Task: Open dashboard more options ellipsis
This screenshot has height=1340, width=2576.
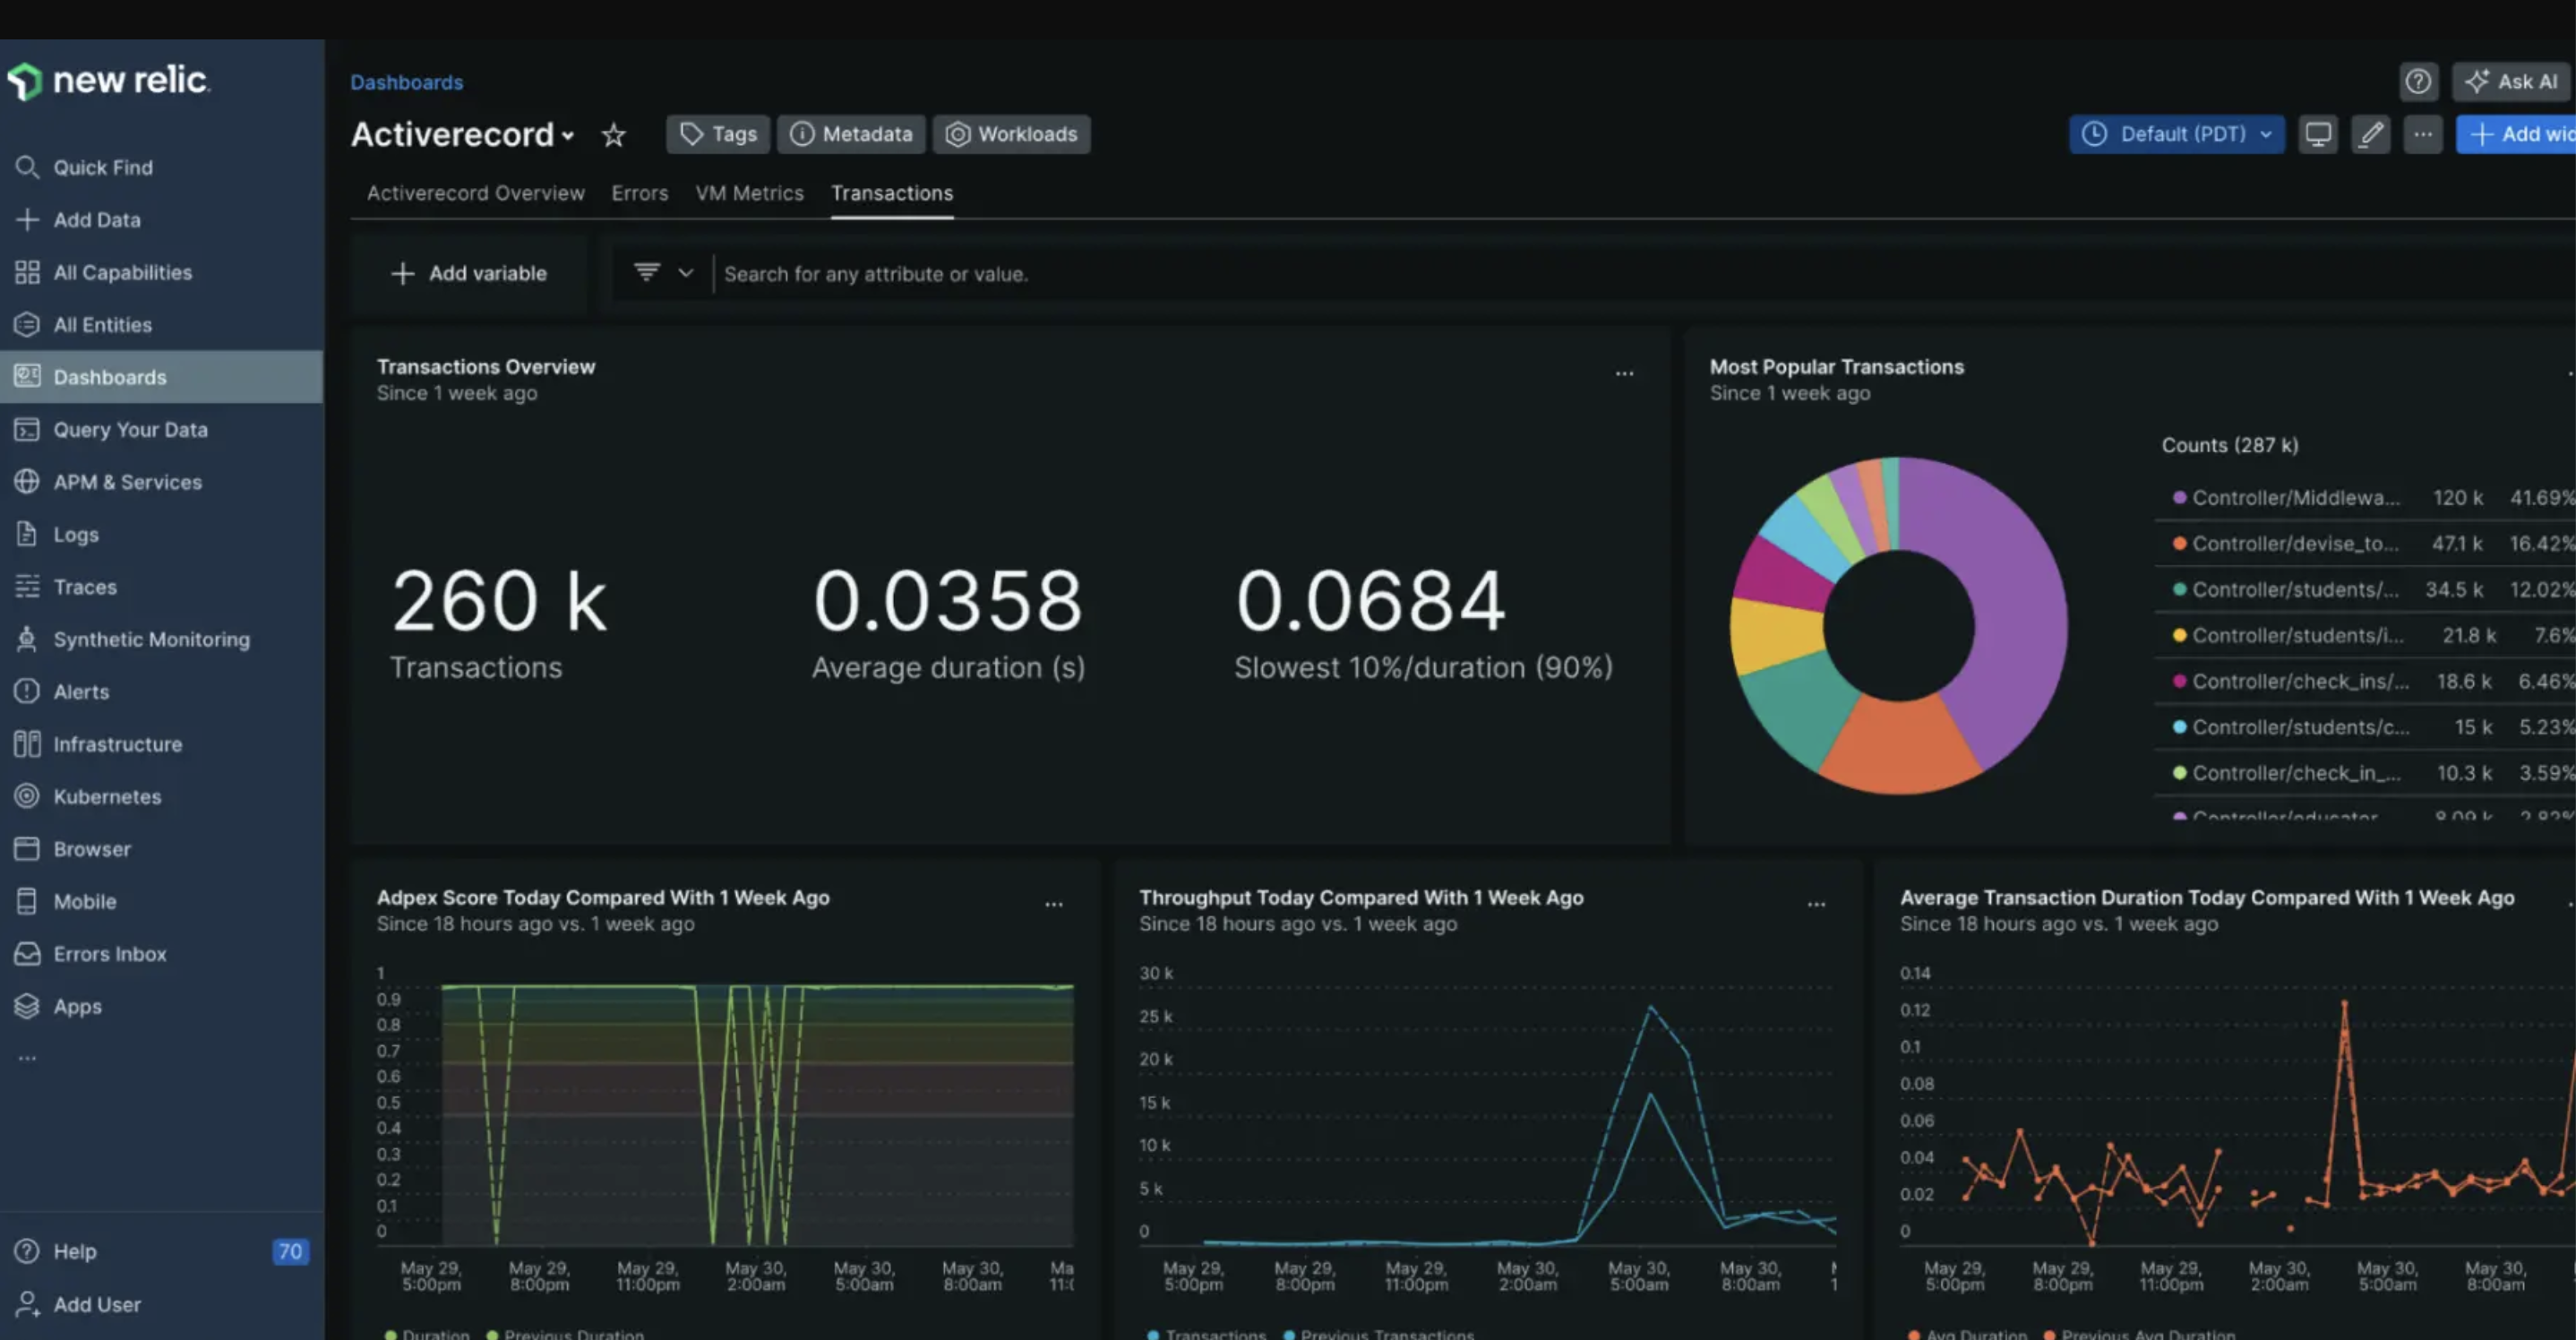Action: (2422, 134)
